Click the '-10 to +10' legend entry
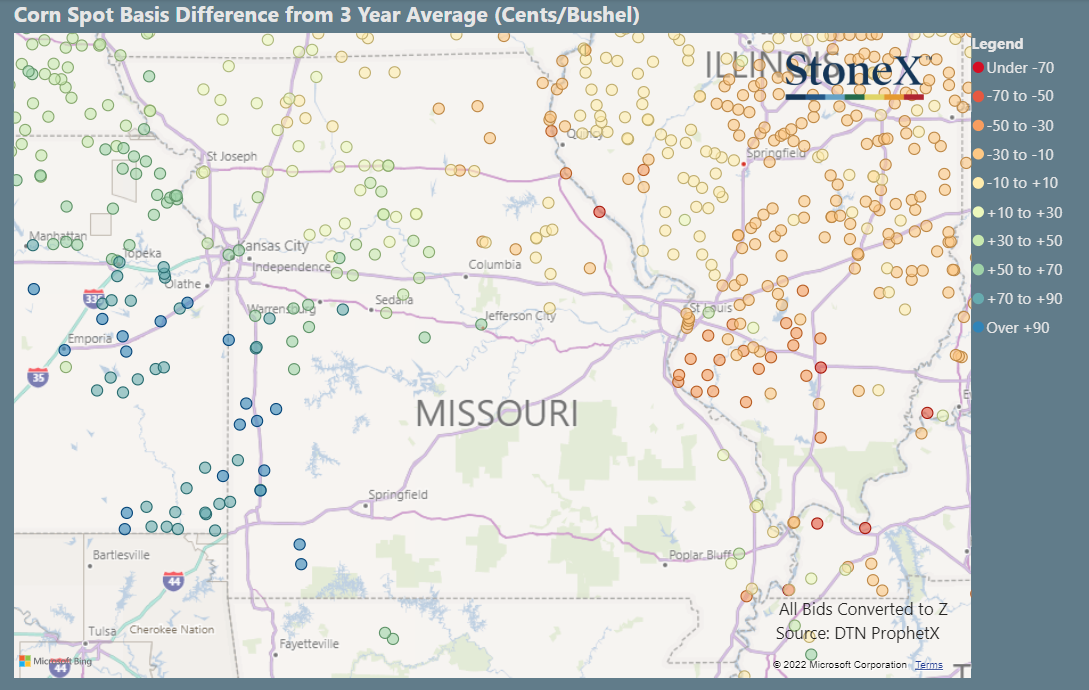1089x690 pixels. click(x=1015, y=183)
